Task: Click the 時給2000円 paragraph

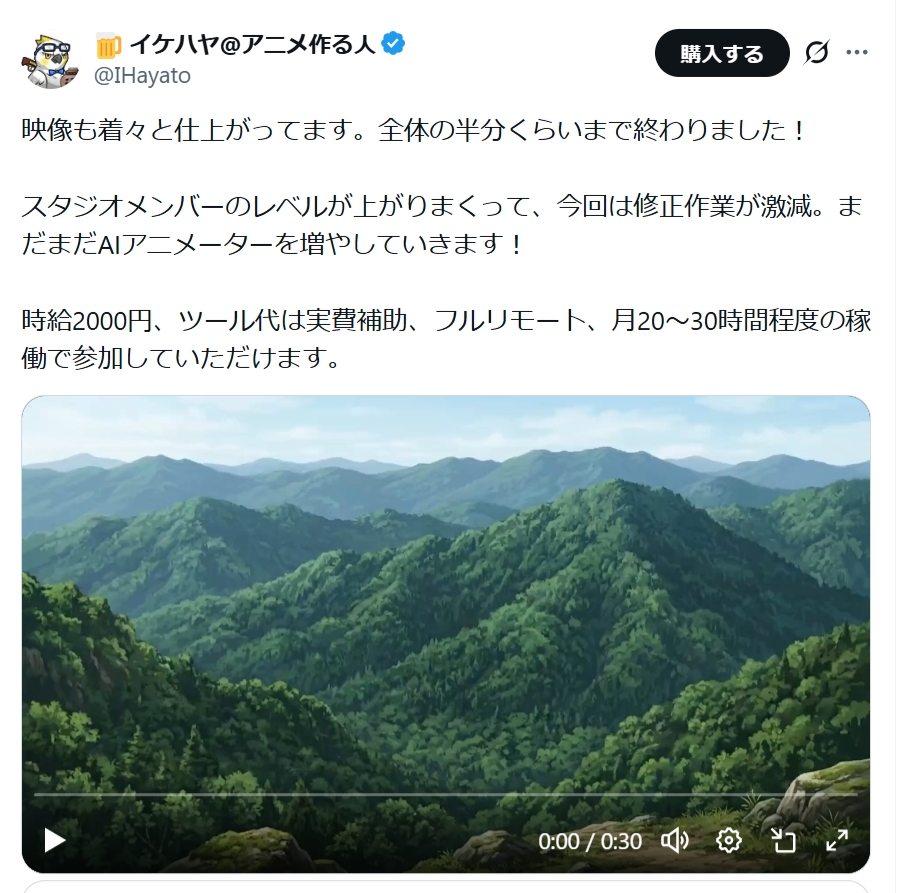Action: click(x=446, y=339)
